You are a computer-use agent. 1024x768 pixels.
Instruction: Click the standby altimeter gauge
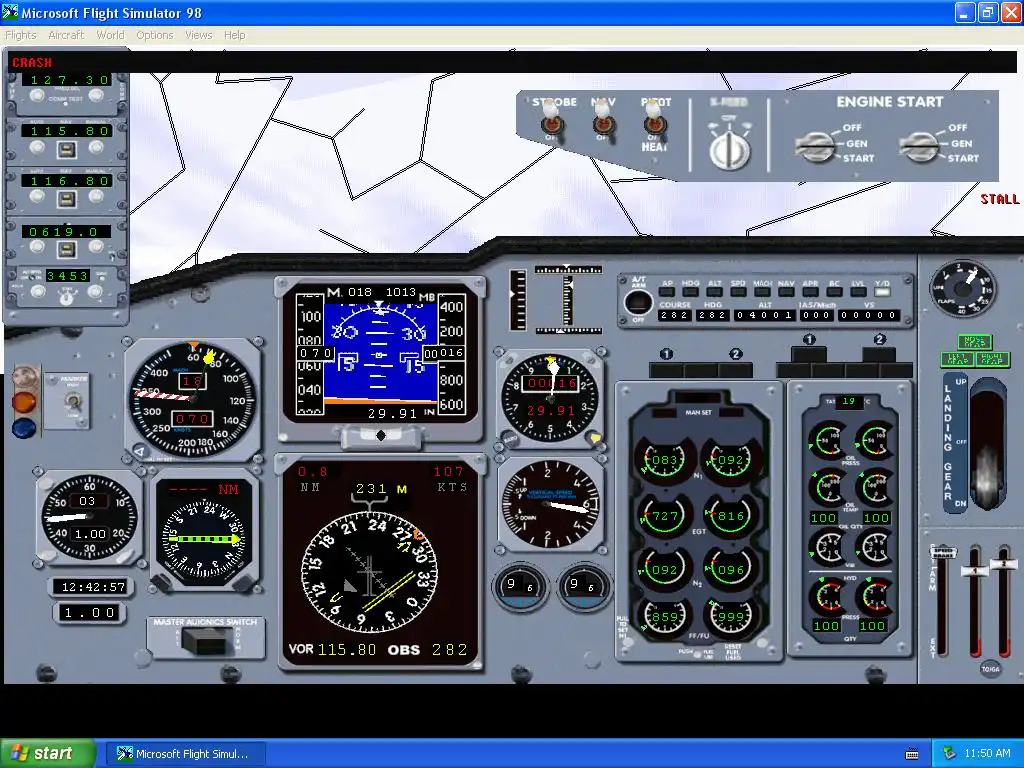pos(551,398)
